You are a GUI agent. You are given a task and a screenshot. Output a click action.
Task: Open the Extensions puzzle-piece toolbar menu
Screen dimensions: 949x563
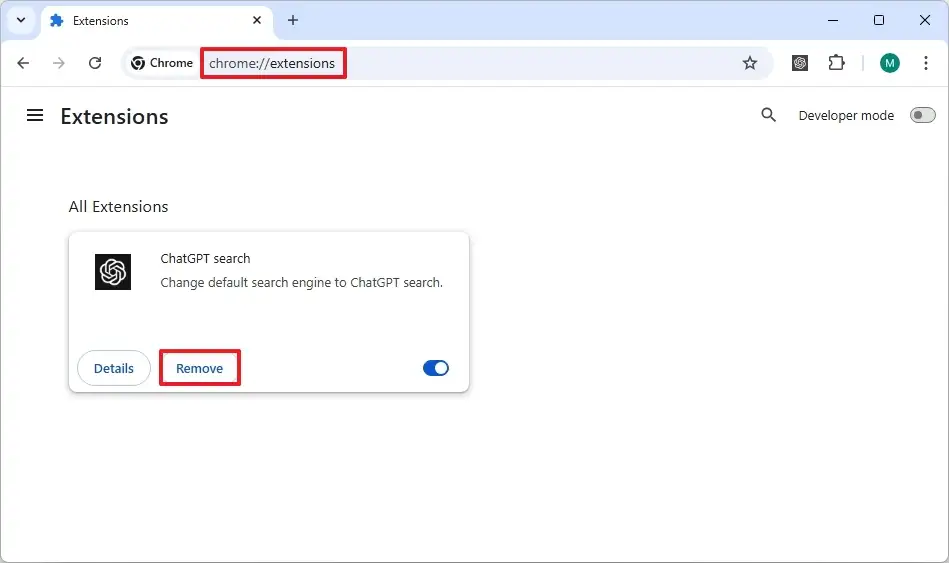[836, 63]
